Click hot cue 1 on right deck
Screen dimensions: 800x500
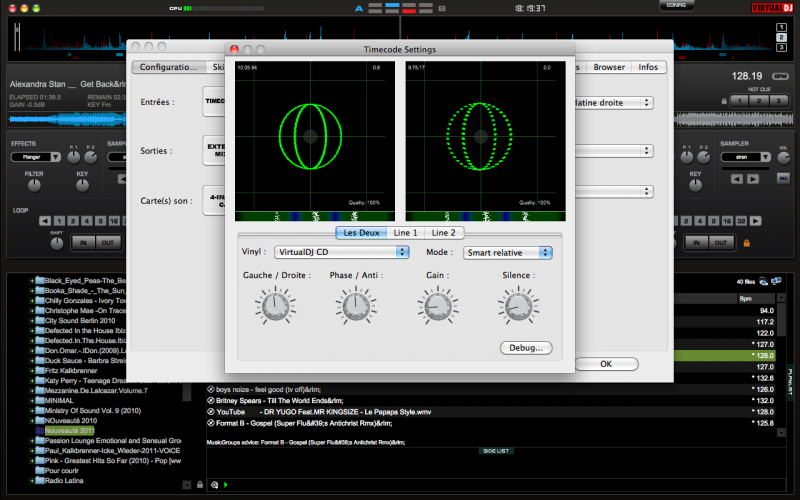click(x=739, y=101)
